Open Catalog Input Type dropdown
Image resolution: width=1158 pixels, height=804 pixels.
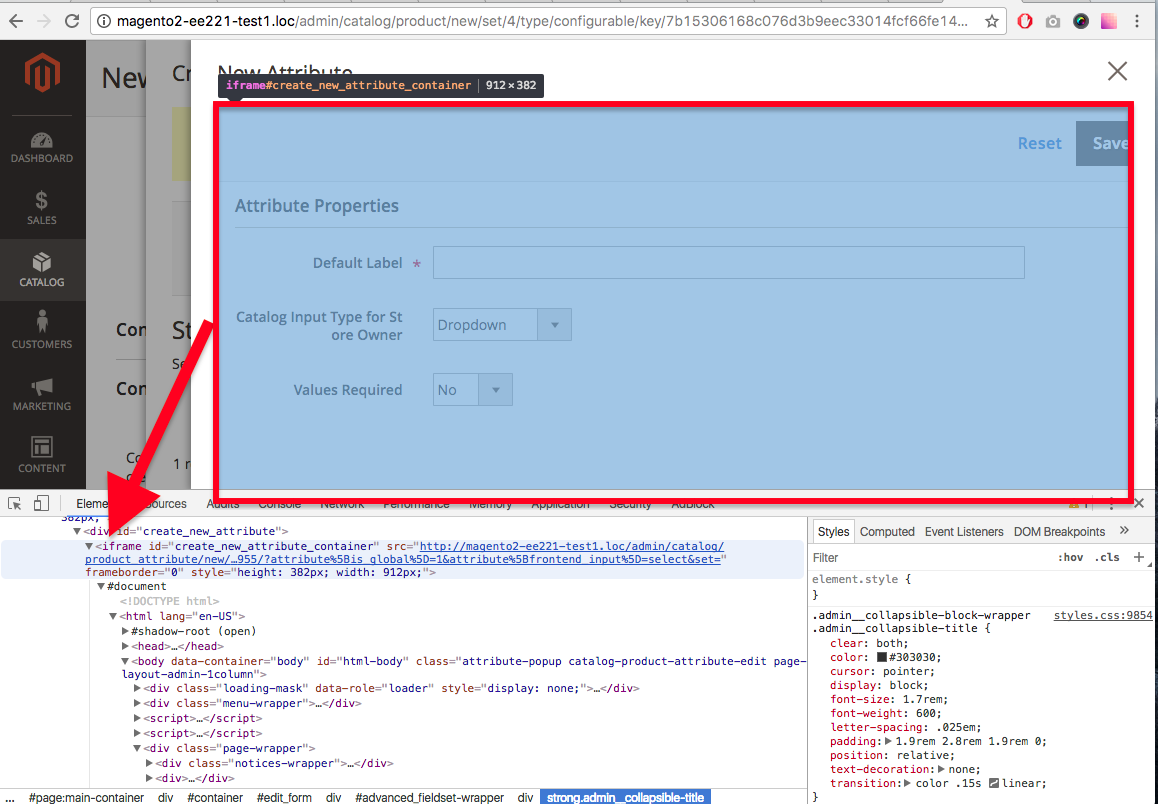pyautogui.click(x=501, y=325)
